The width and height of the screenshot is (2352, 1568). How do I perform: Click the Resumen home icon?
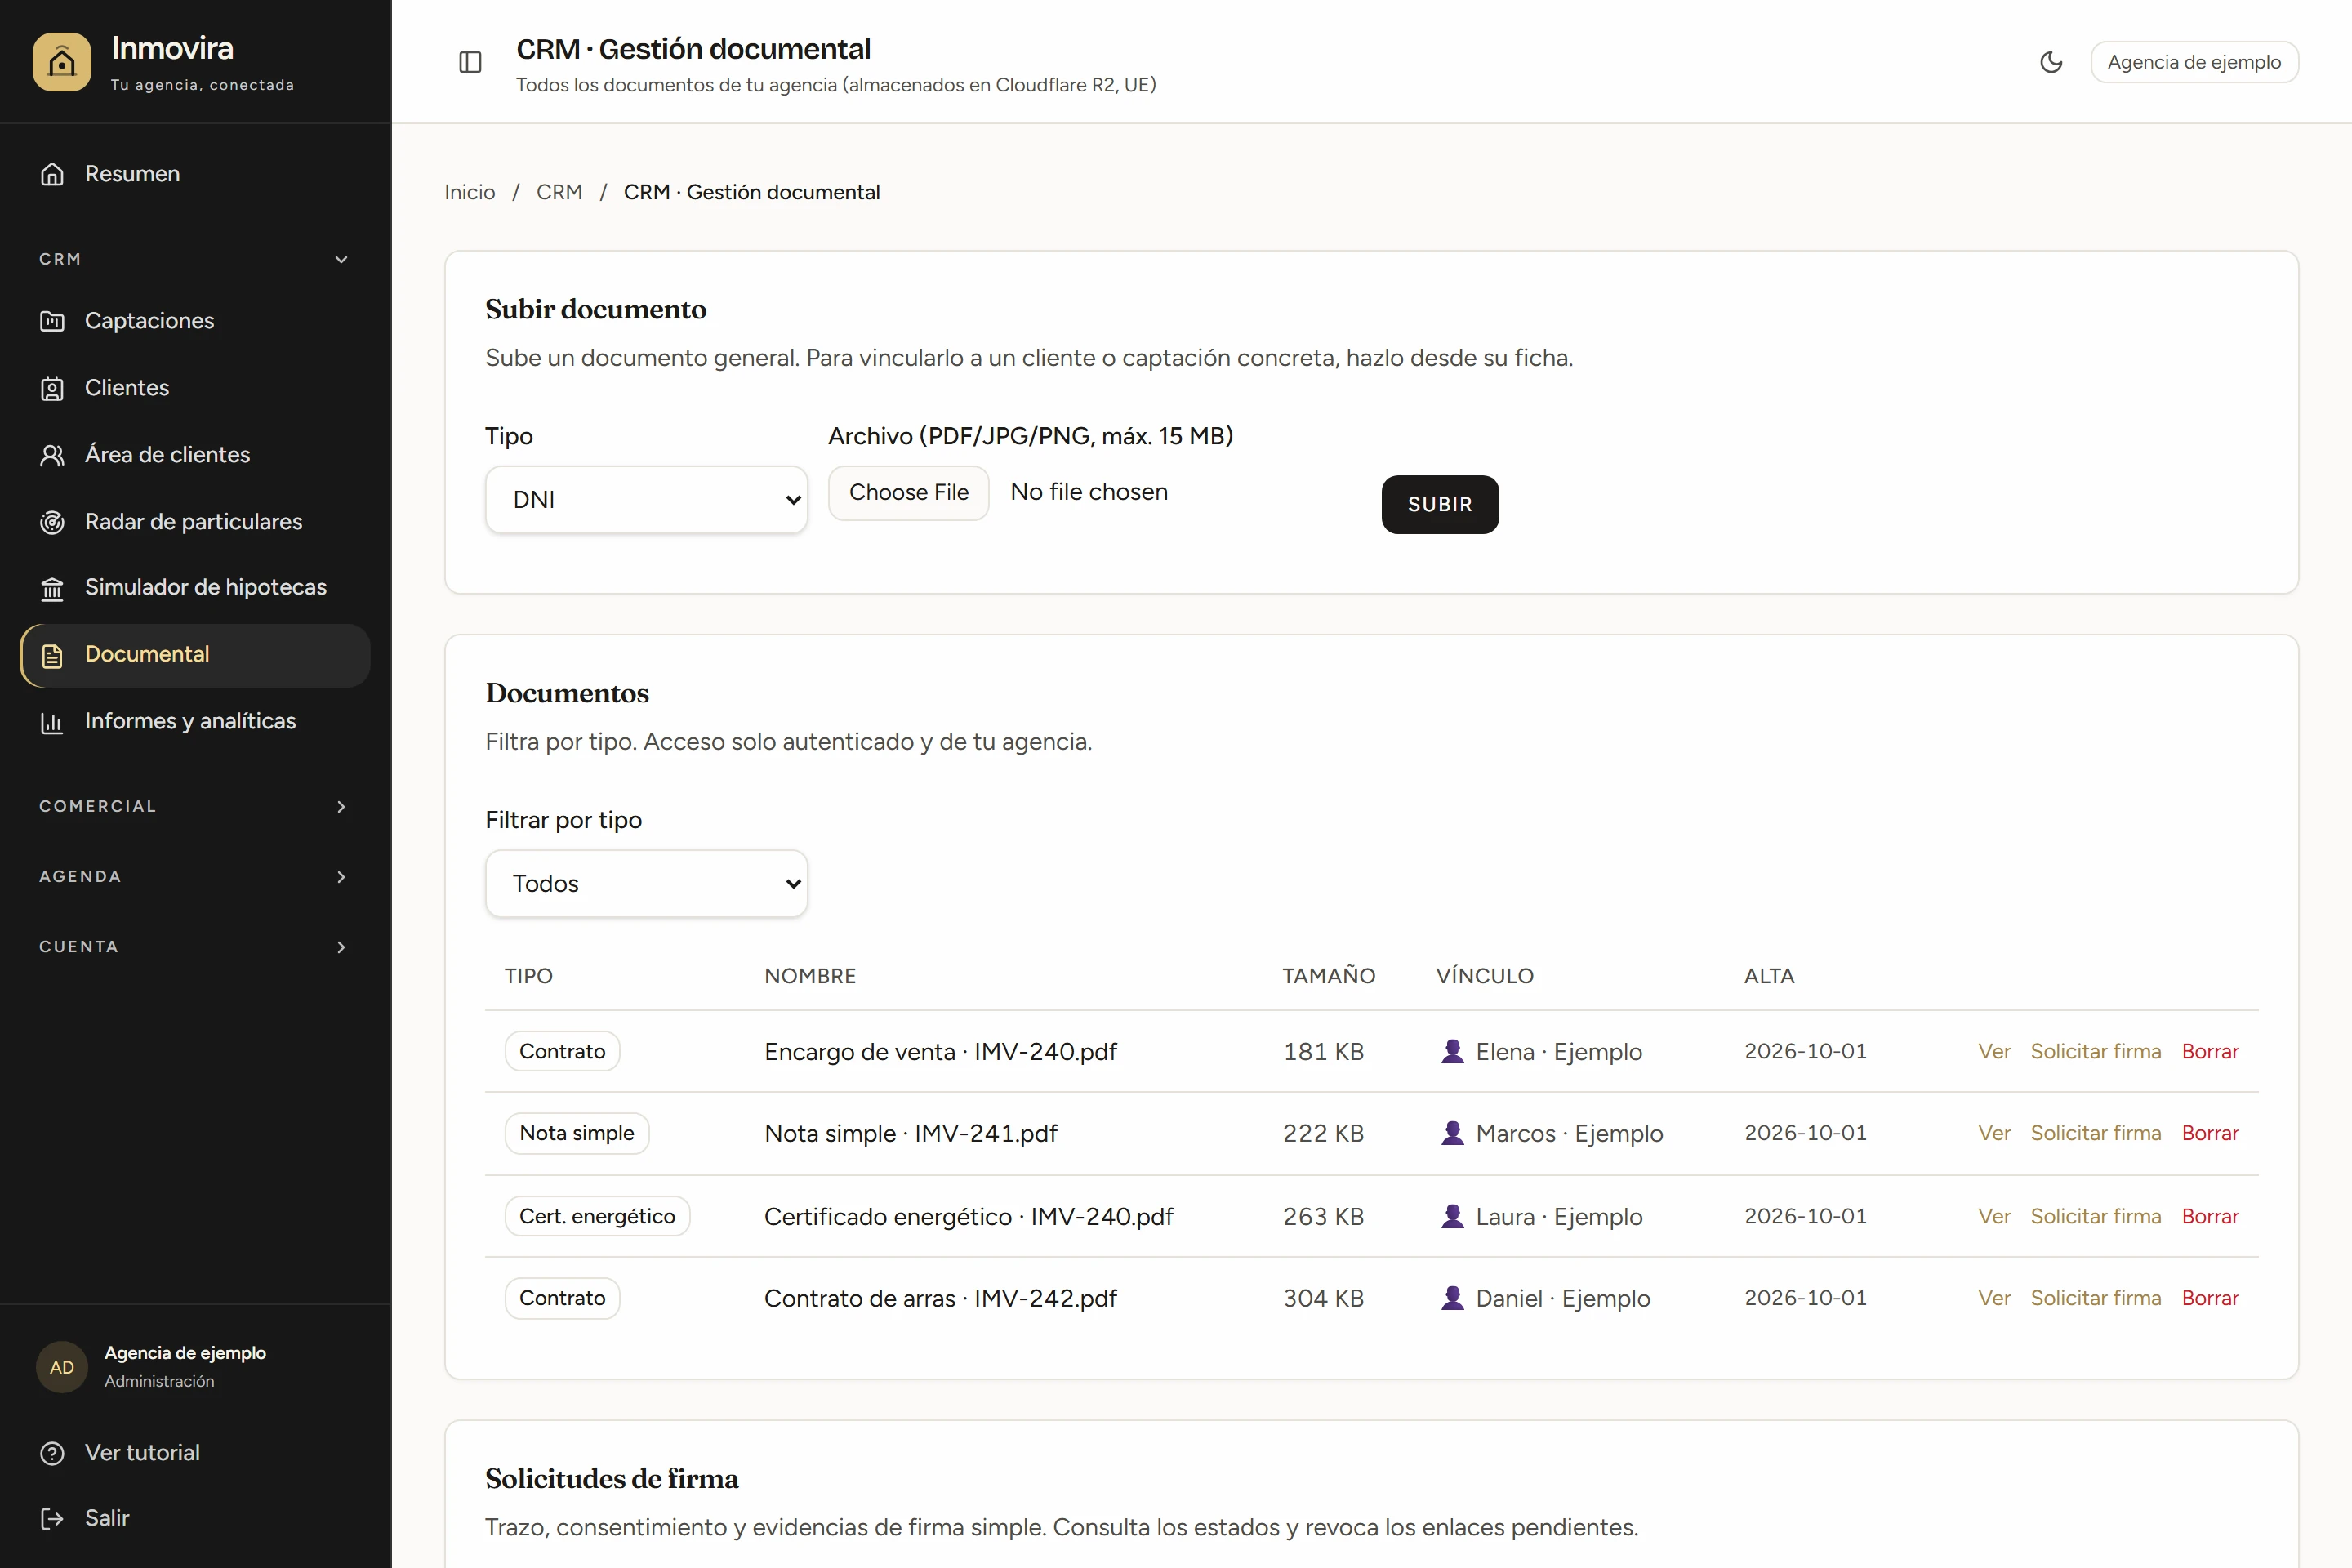coord(52,174)
